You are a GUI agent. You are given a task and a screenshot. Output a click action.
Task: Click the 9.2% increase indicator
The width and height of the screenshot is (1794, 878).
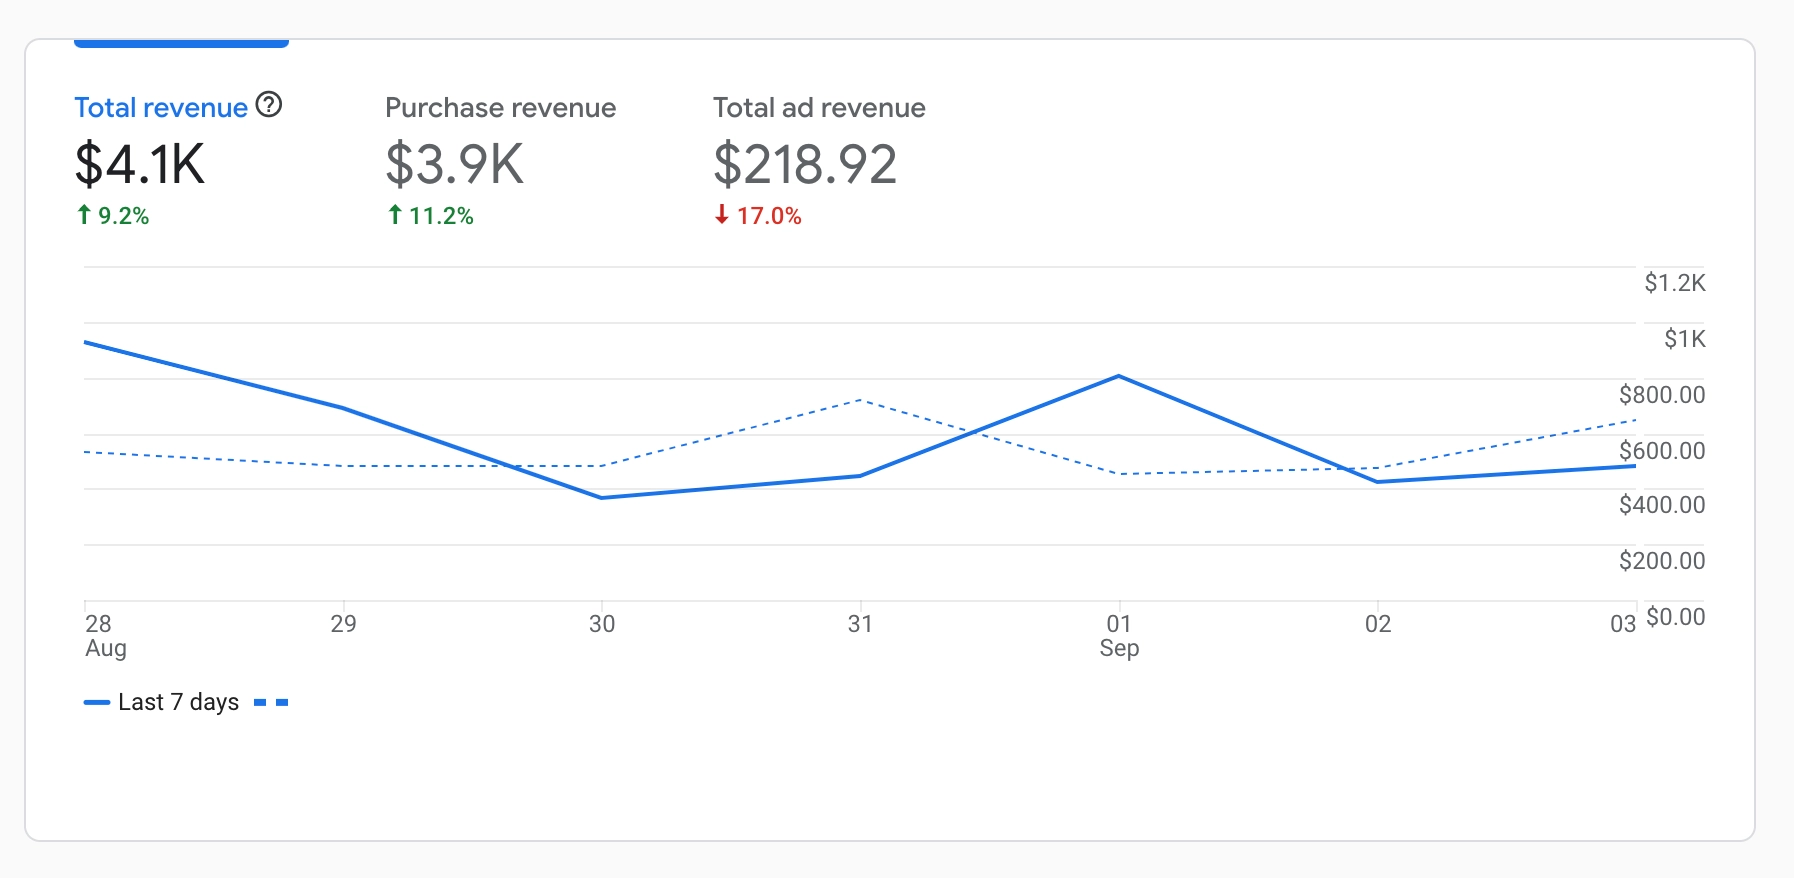(x=113, y=216)
